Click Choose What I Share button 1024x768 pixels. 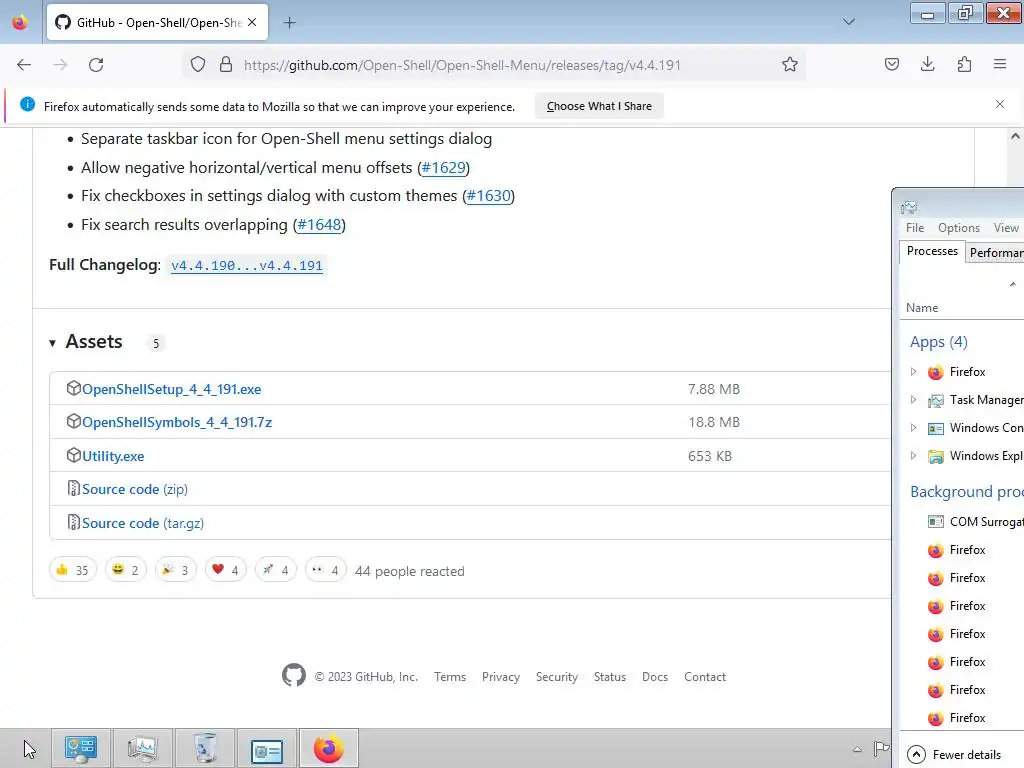[599, 106]
